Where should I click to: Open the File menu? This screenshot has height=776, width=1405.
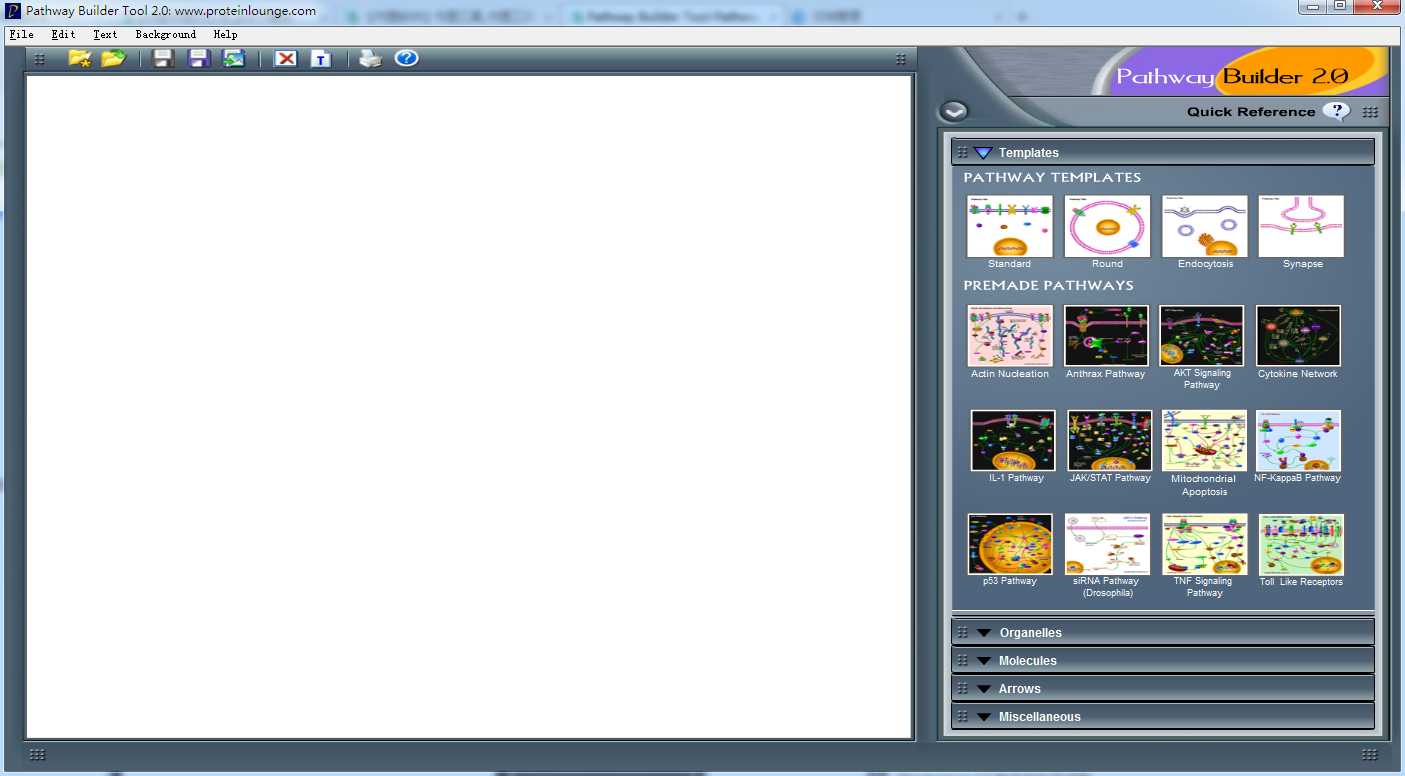21,34
